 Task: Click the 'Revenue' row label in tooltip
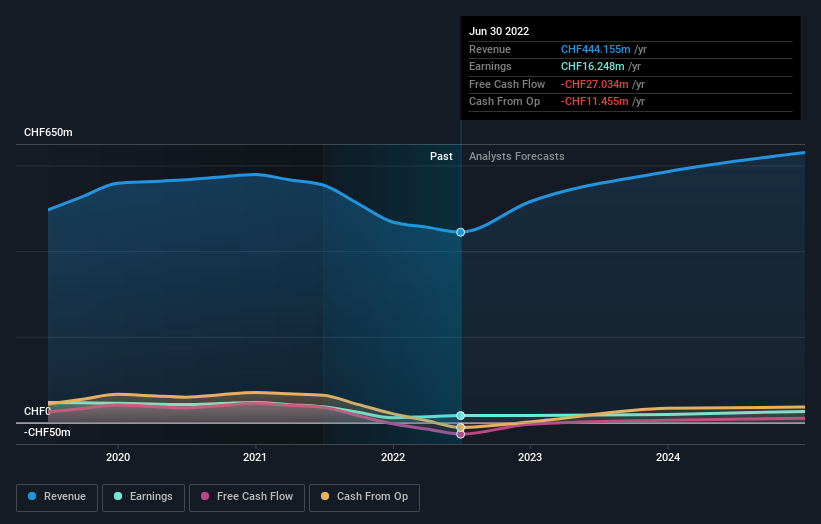tap(490, 49)
